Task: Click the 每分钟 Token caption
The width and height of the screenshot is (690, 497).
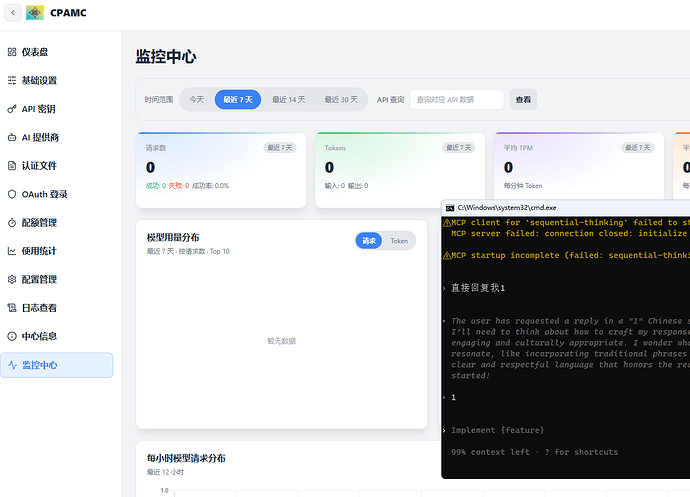Action: pyautogui.click(x=523, y=186)
